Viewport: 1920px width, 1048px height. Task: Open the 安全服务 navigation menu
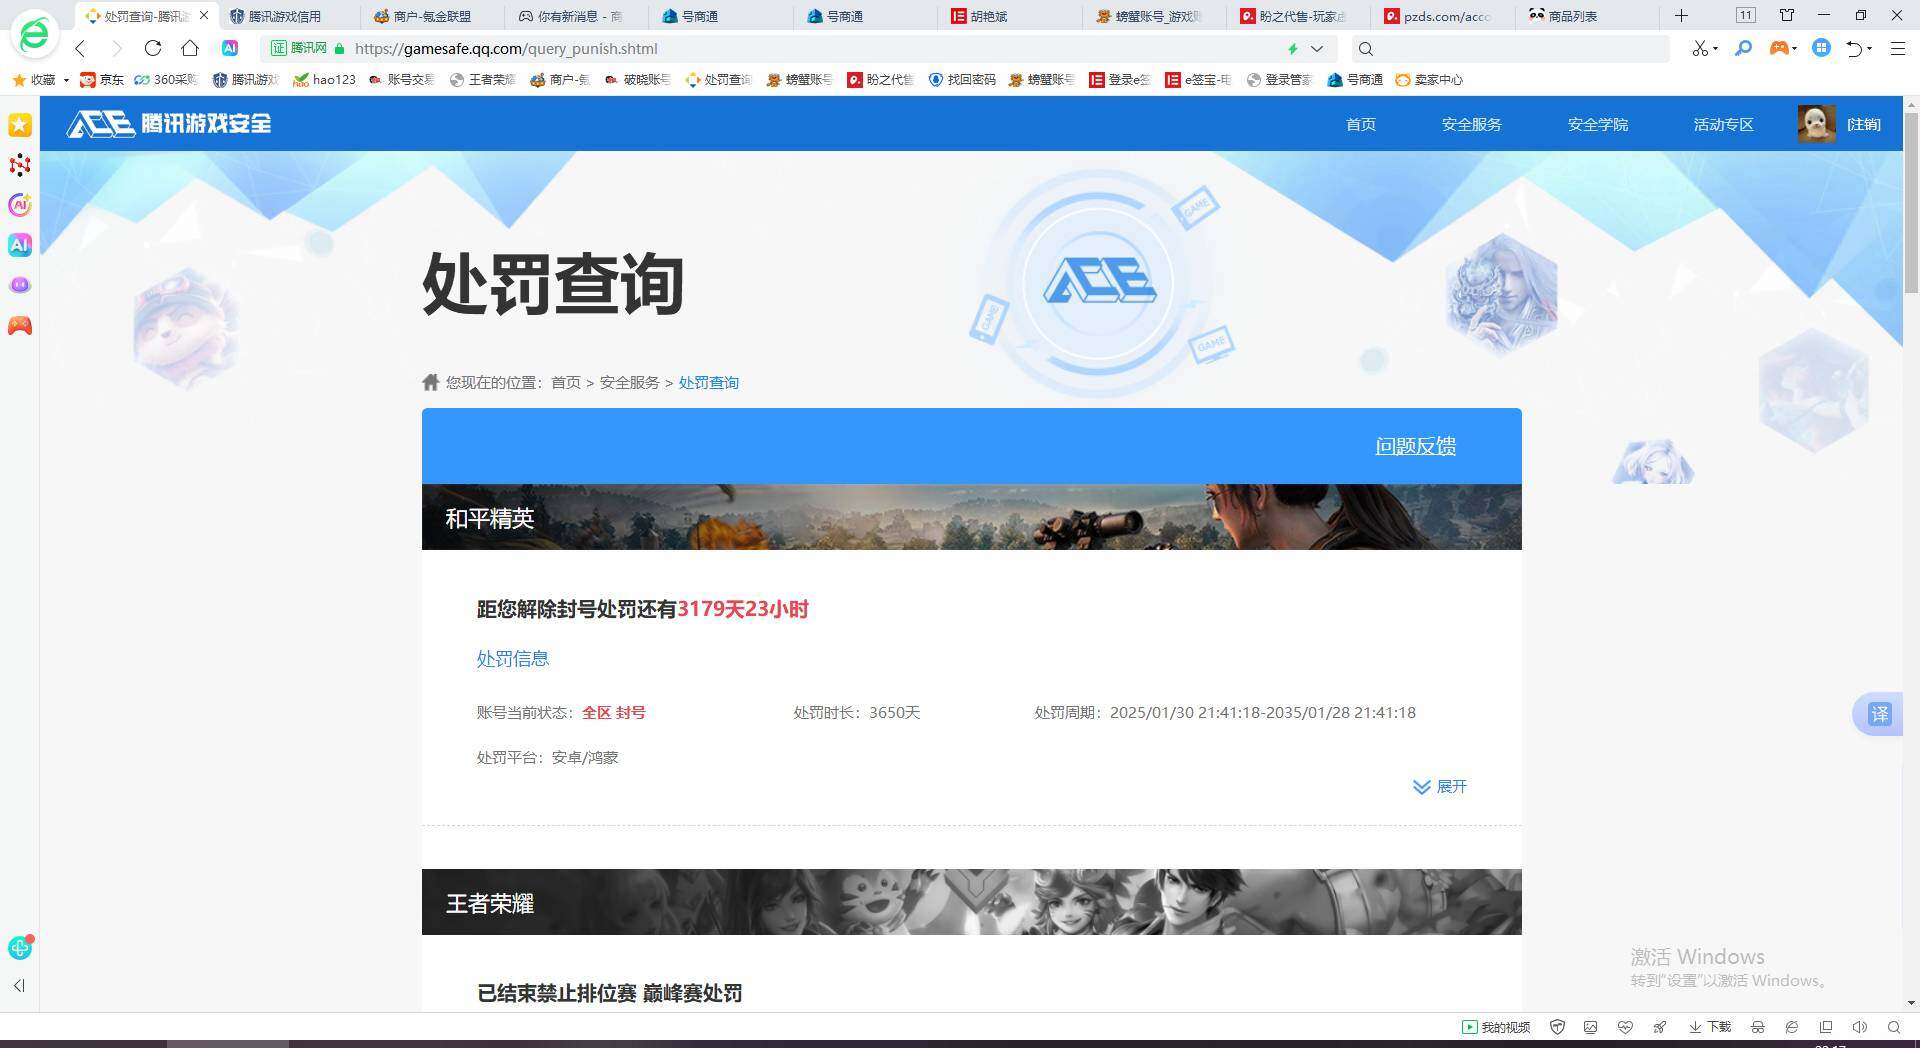pos(1471,124)
